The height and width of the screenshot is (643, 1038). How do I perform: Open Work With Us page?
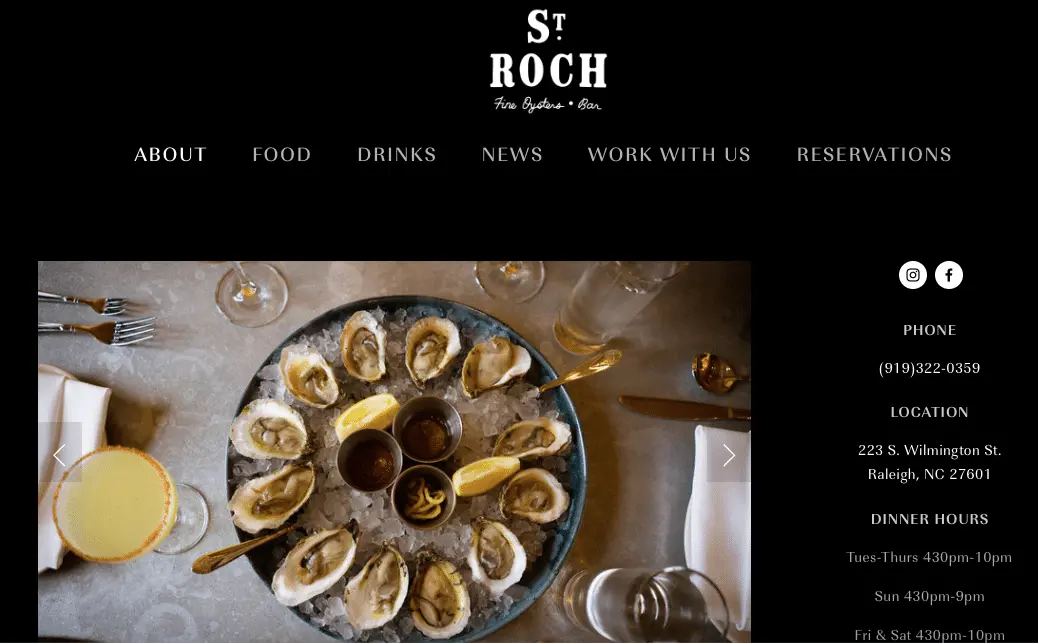pyautogui.click(x=669, y=154)
